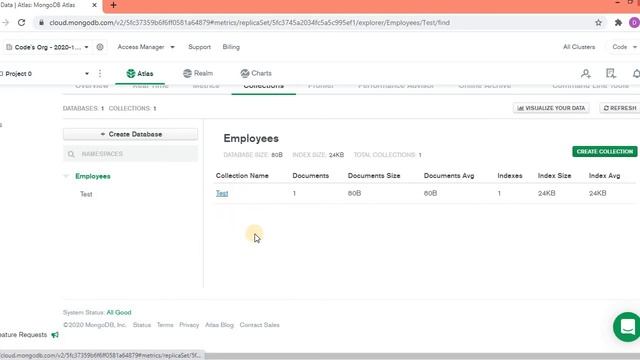Expand the Access Manager menu
Image resolution: width=640 pixels, height=360 pixels.
(146, 47)
